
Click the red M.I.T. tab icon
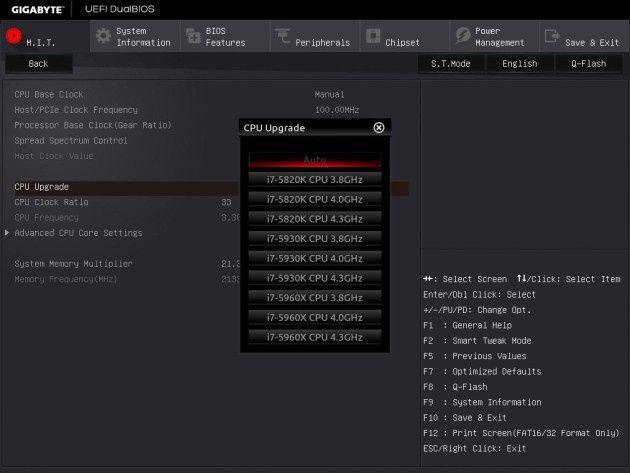14,36
